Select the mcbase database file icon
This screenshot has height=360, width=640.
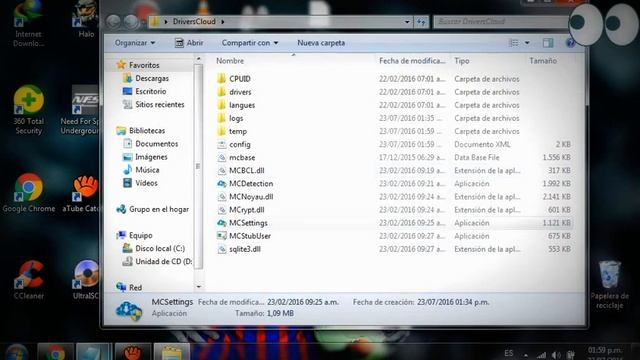[x=221, y=157]
